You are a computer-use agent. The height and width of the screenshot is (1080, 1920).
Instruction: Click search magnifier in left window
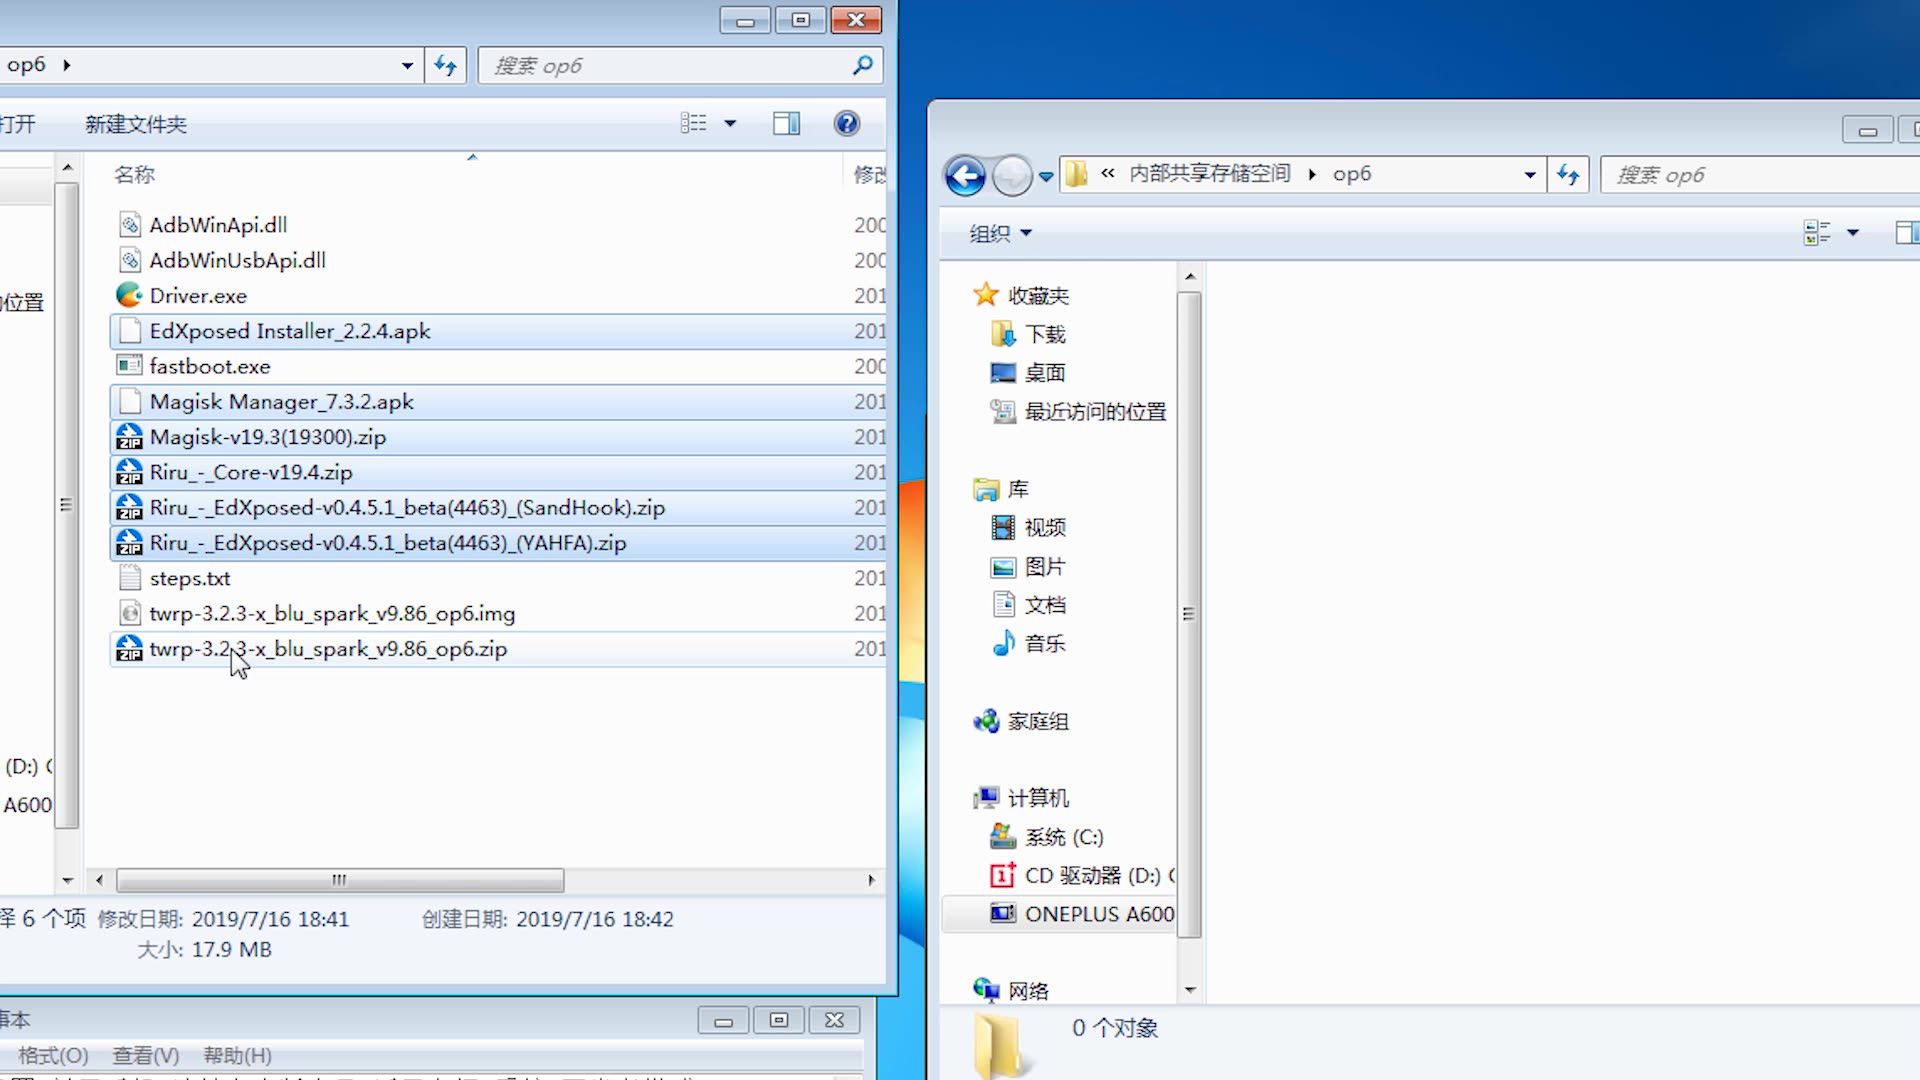point(862,66)
